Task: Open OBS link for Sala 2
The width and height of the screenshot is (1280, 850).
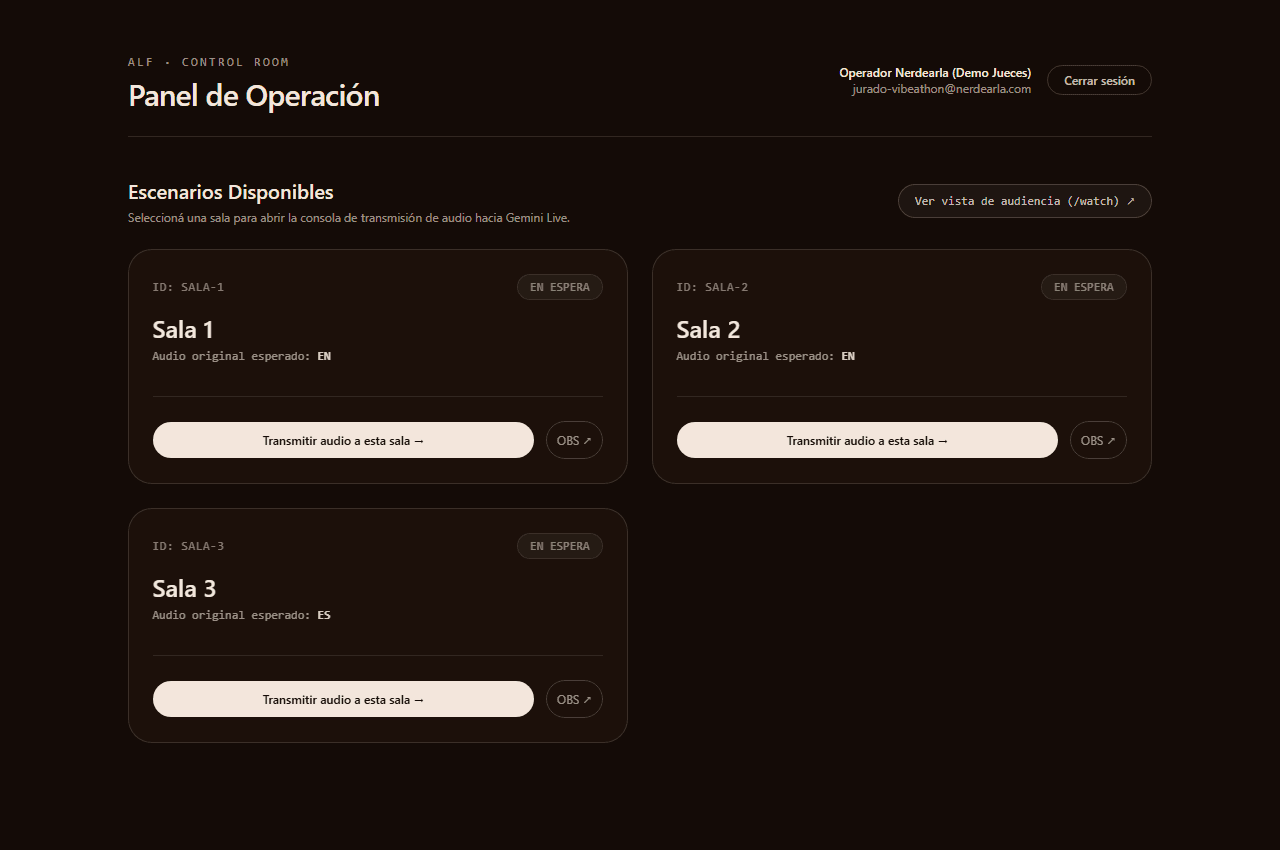Action: (1098, 440)
